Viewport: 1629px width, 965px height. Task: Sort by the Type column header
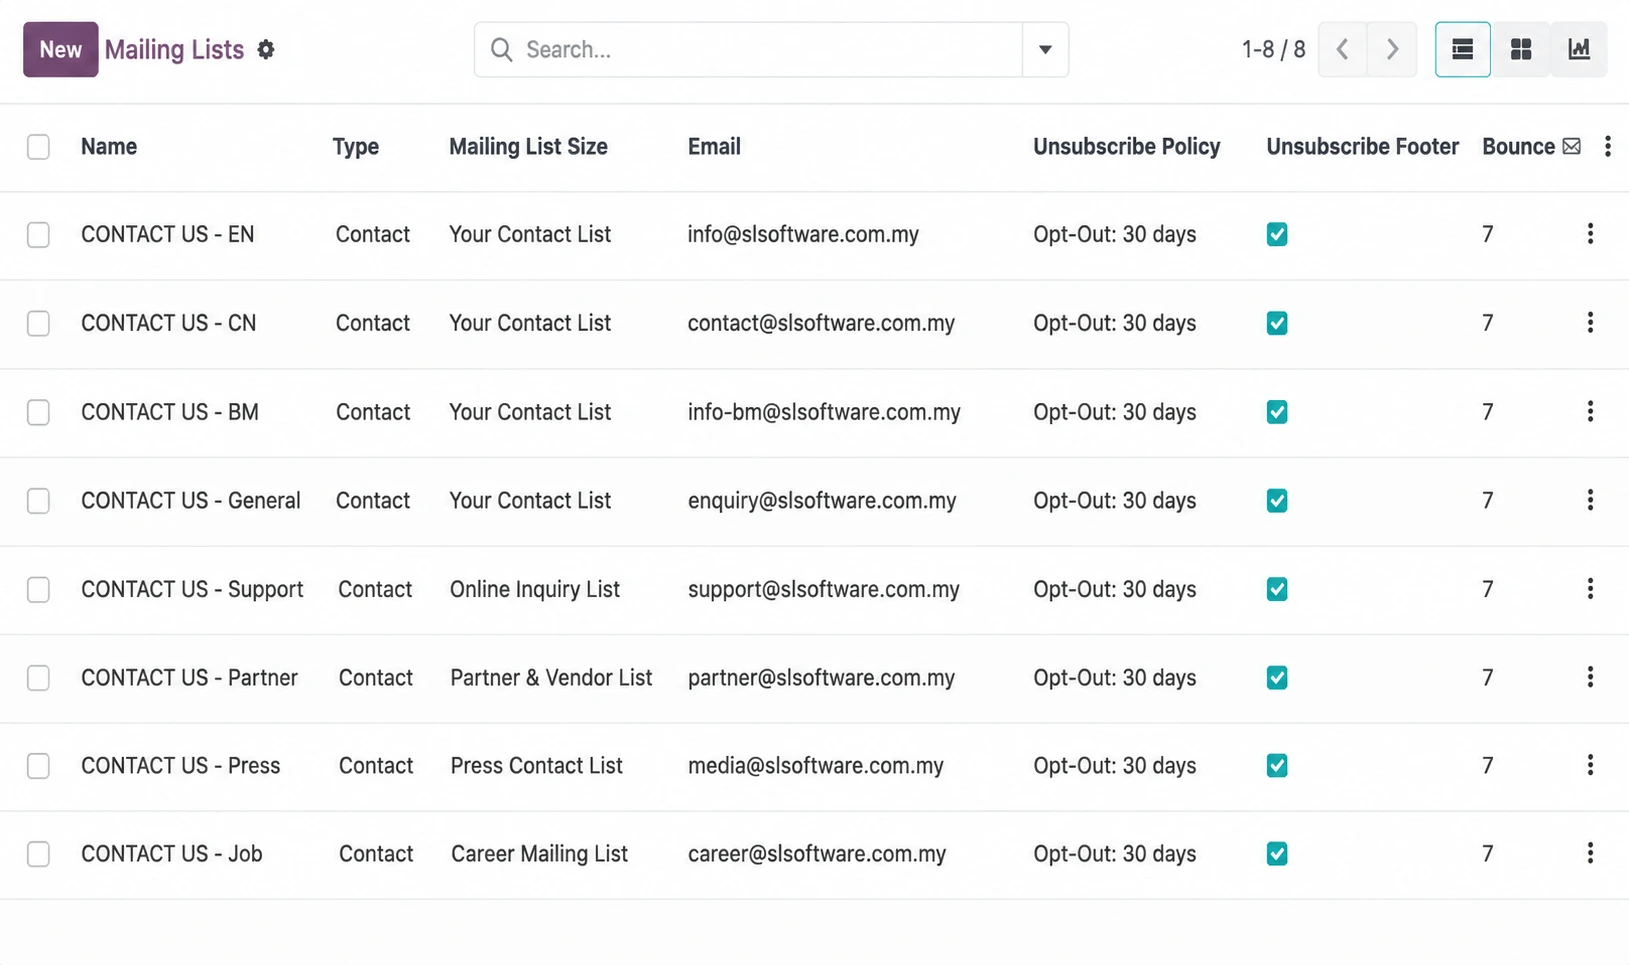(356, 146)
